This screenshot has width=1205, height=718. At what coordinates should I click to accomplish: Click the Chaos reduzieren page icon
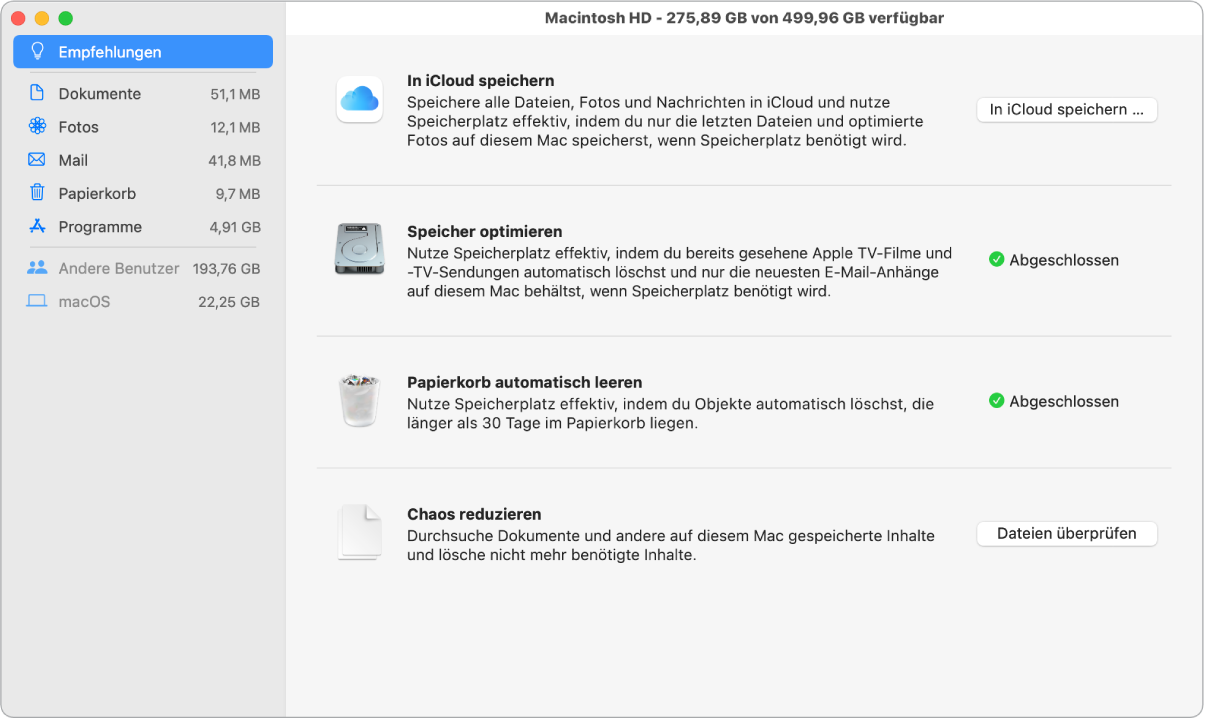pyautogui.click(x=359, y=531)
